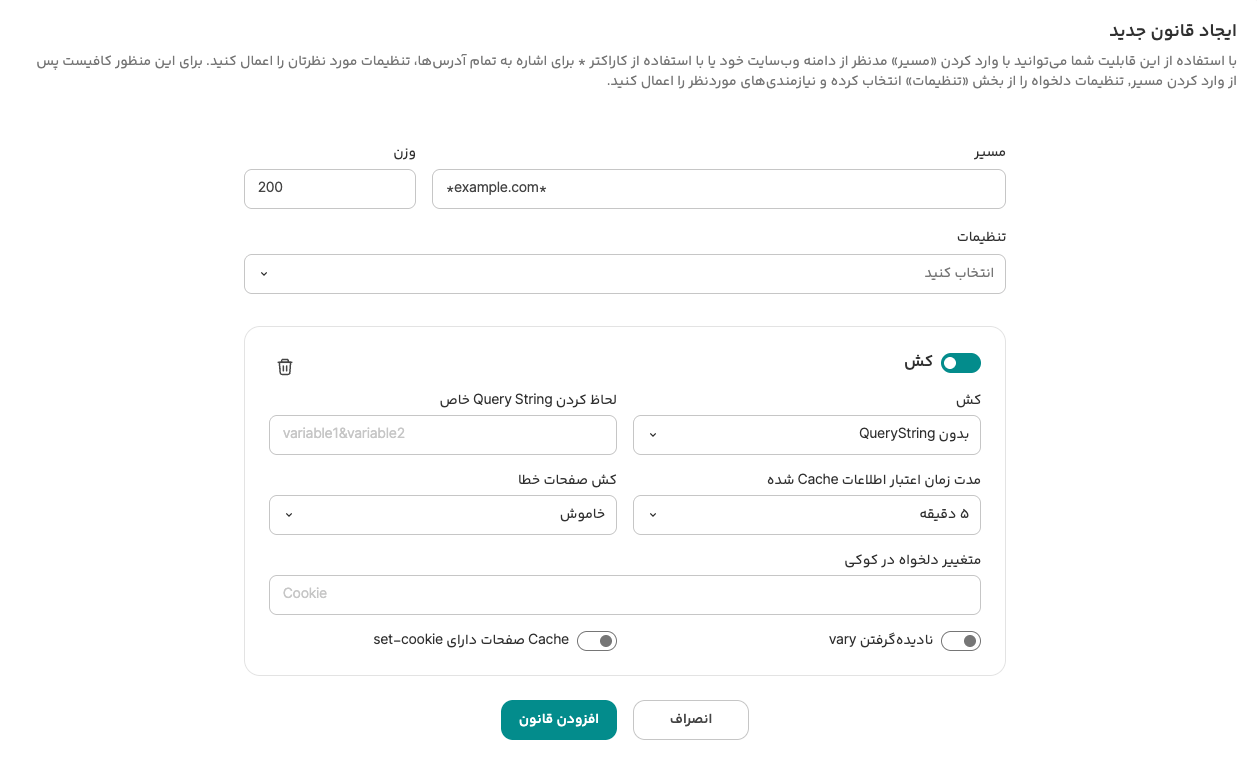1257x783 pixels.
Task: Click the ایجاد قانون جدید page heading
Action: (x=1172, y=31)
